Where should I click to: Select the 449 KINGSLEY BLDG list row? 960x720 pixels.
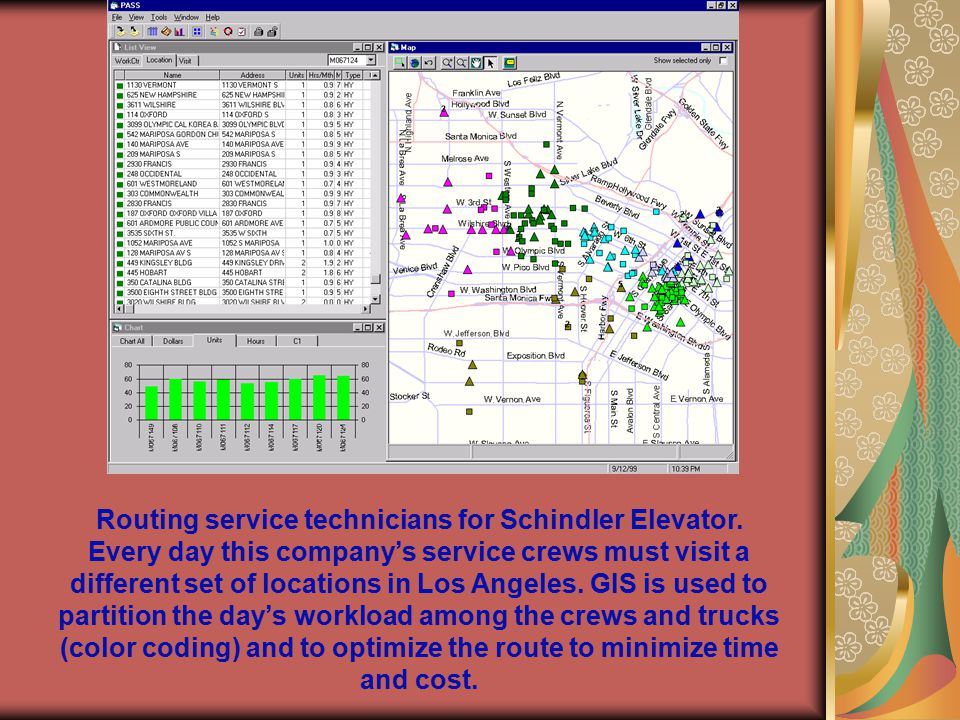coord(242,263)
